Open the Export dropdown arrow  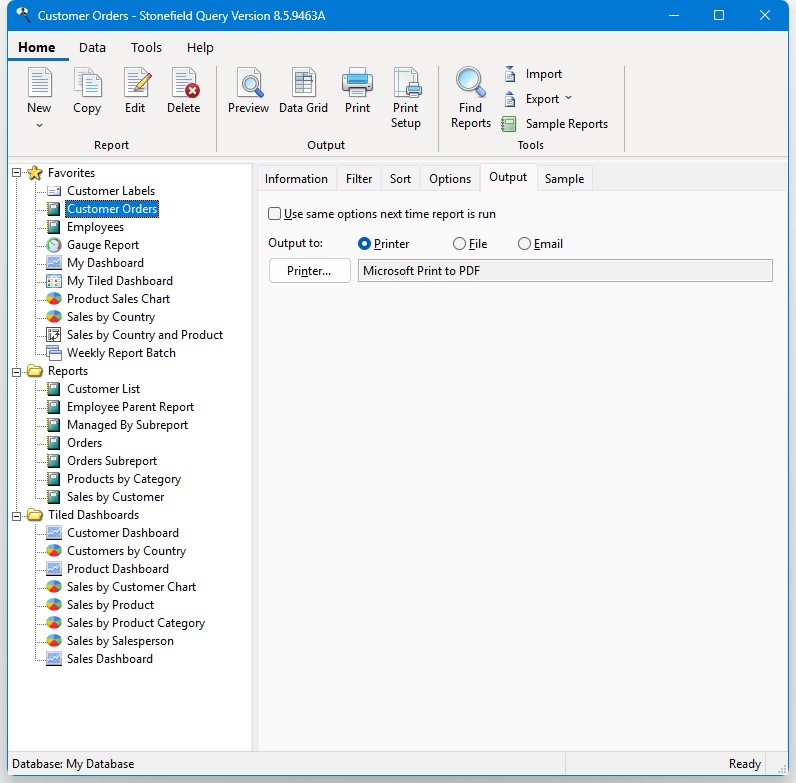568,99
